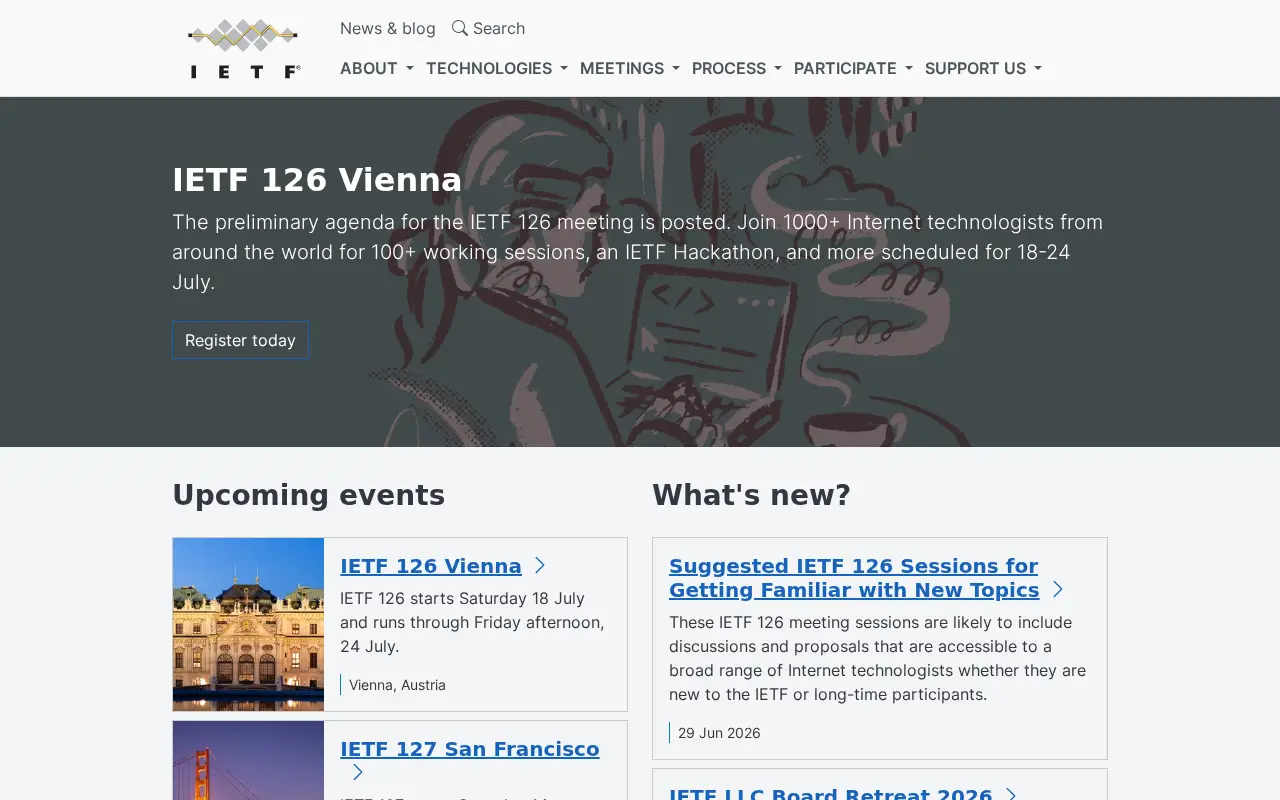Open the SUPPORT US dropdown menu
Screen dimensions: 1280x800
[x=983, y=68]
